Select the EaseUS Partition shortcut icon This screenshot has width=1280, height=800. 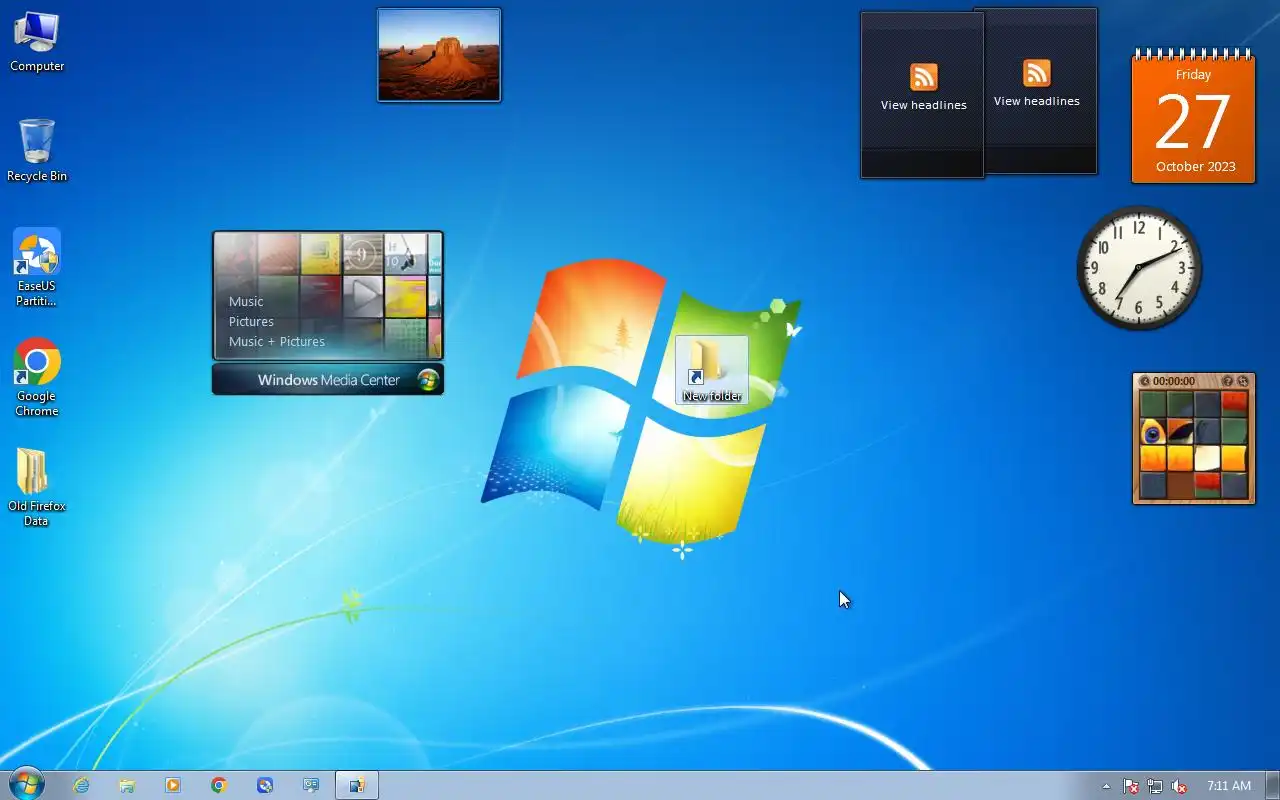click(x=37, y=267)
